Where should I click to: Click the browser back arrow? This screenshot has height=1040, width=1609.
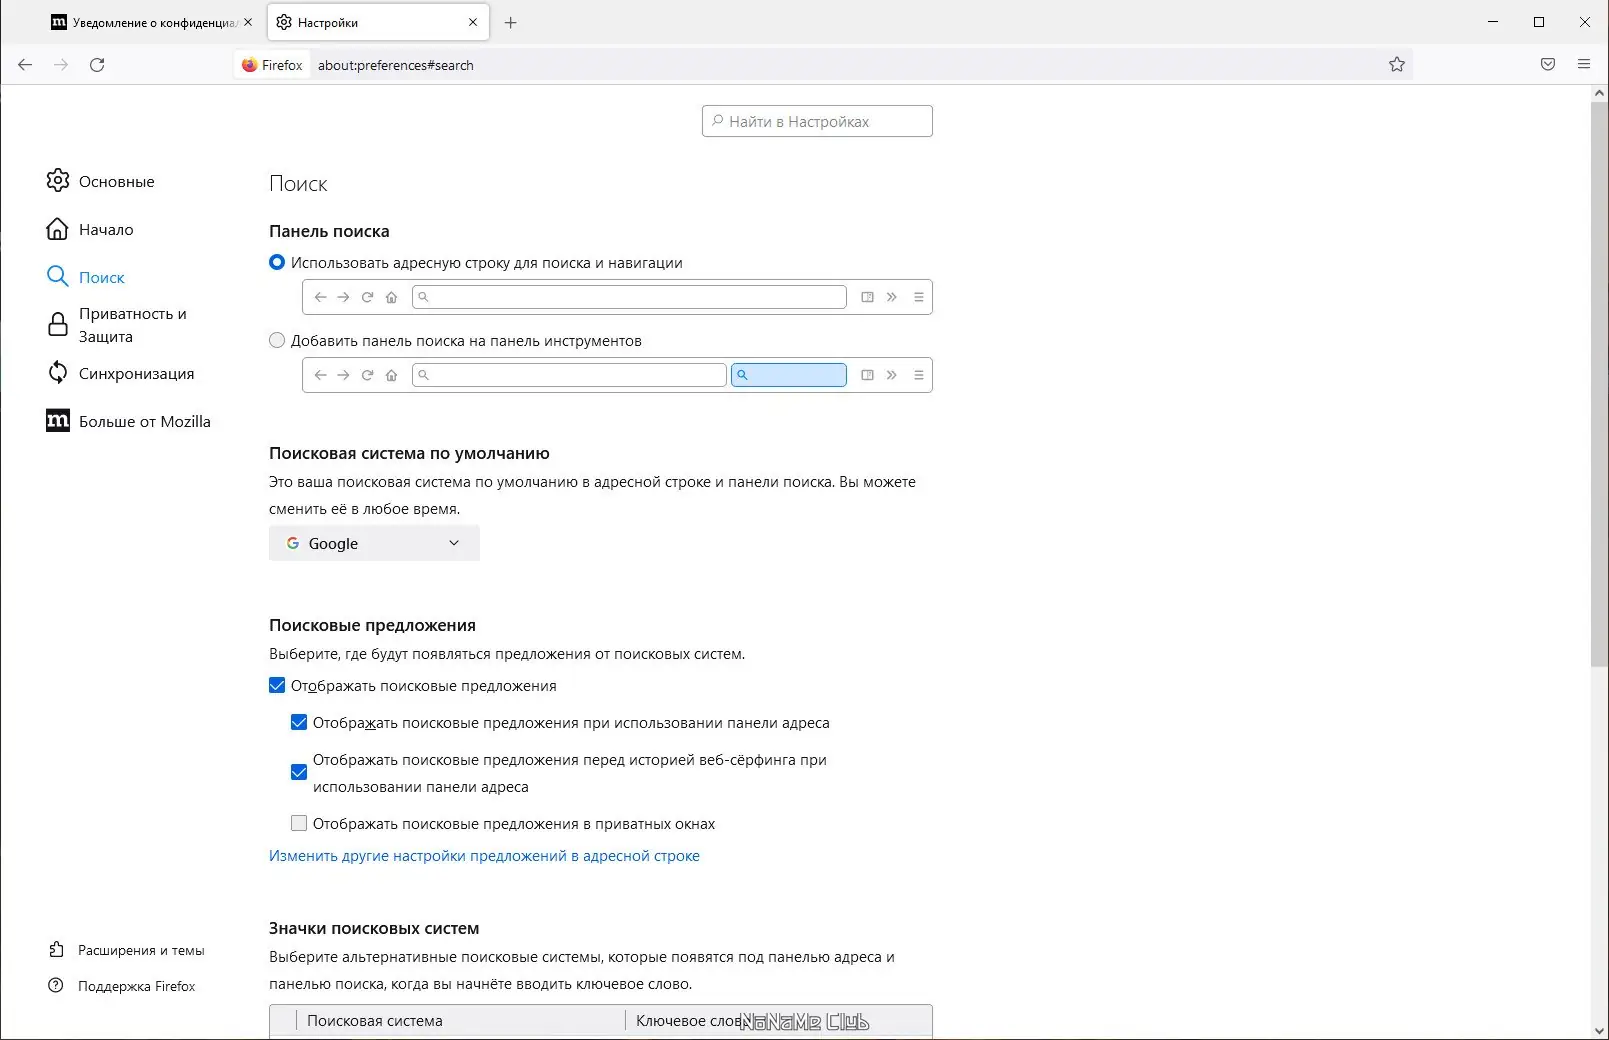tap(25, 65)
